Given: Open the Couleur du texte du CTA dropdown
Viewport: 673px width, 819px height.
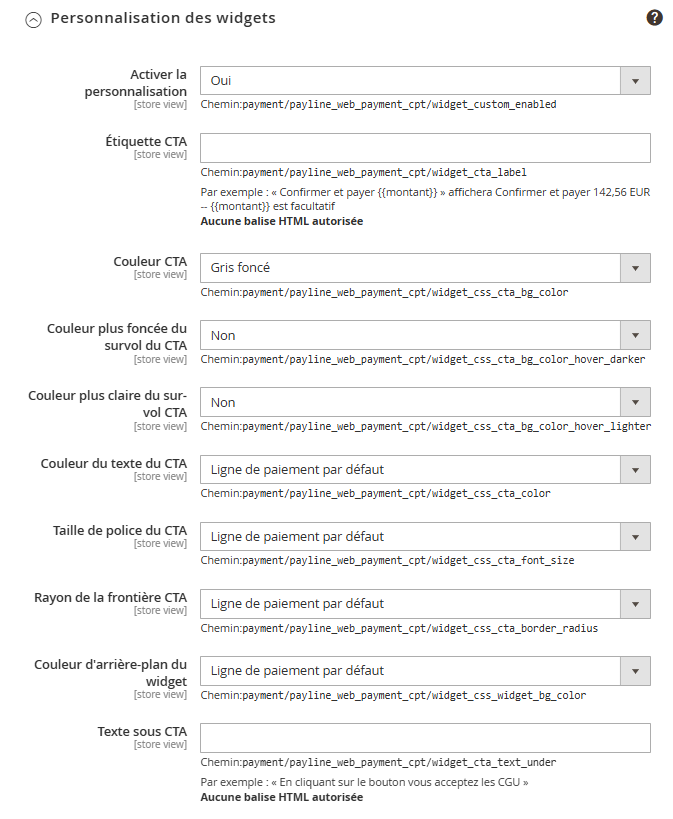Looking at the screenshot, I should (x=425, y=469).
